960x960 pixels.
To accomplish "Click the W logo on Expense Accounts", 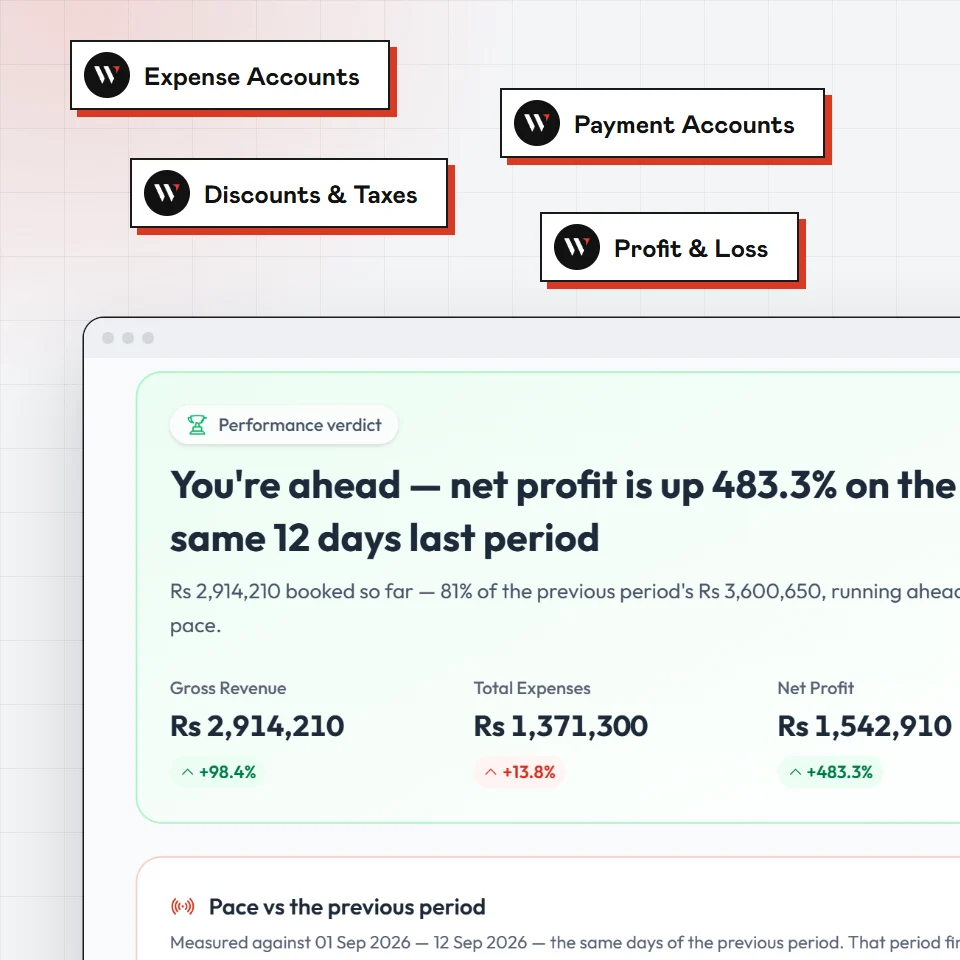I will tap(107, 75).
